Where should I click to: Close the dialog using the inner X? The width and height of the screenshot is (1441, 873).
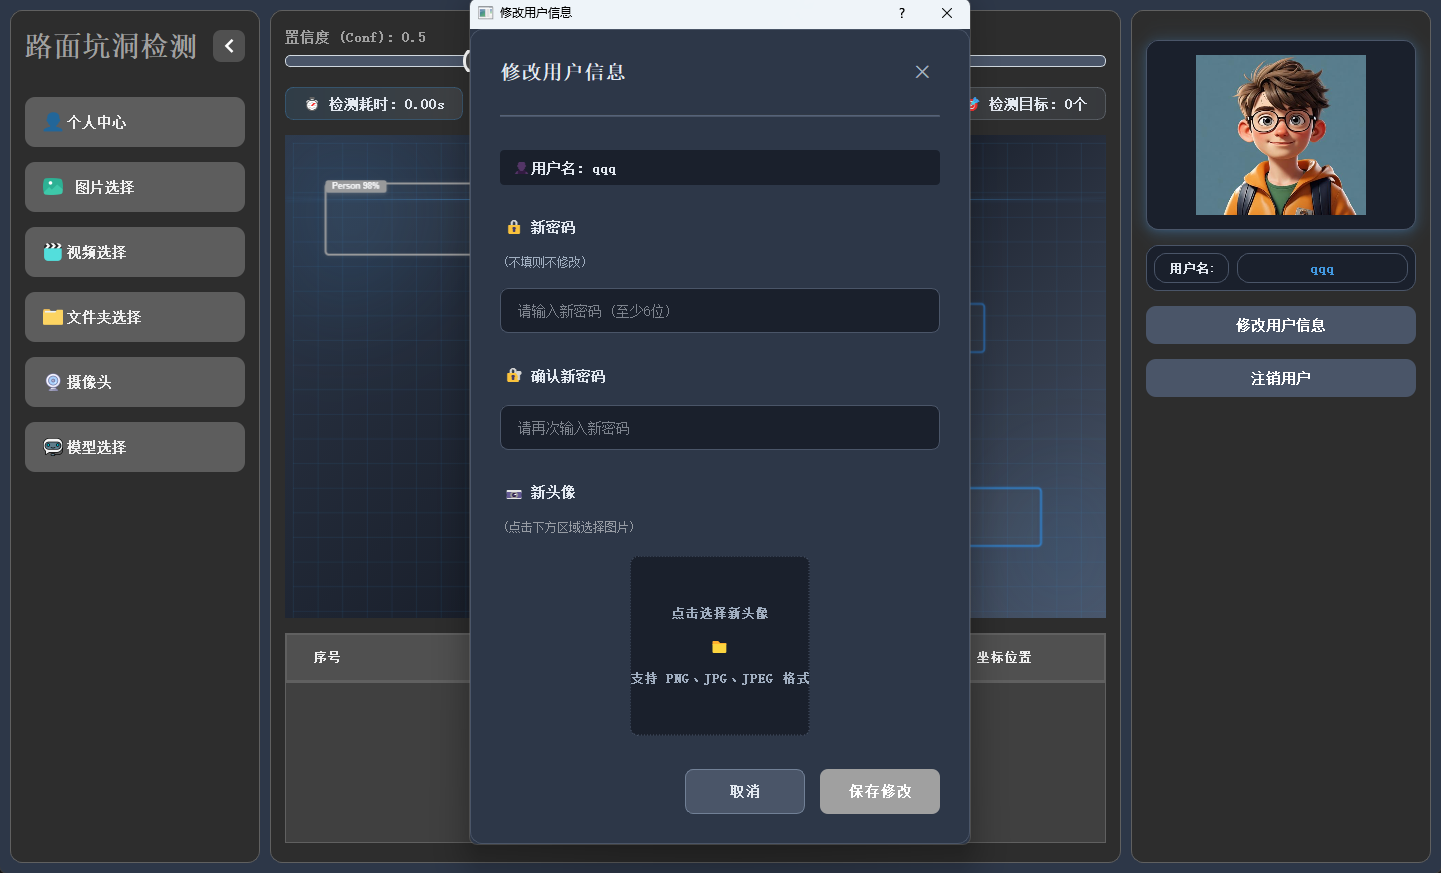(922, 72)
